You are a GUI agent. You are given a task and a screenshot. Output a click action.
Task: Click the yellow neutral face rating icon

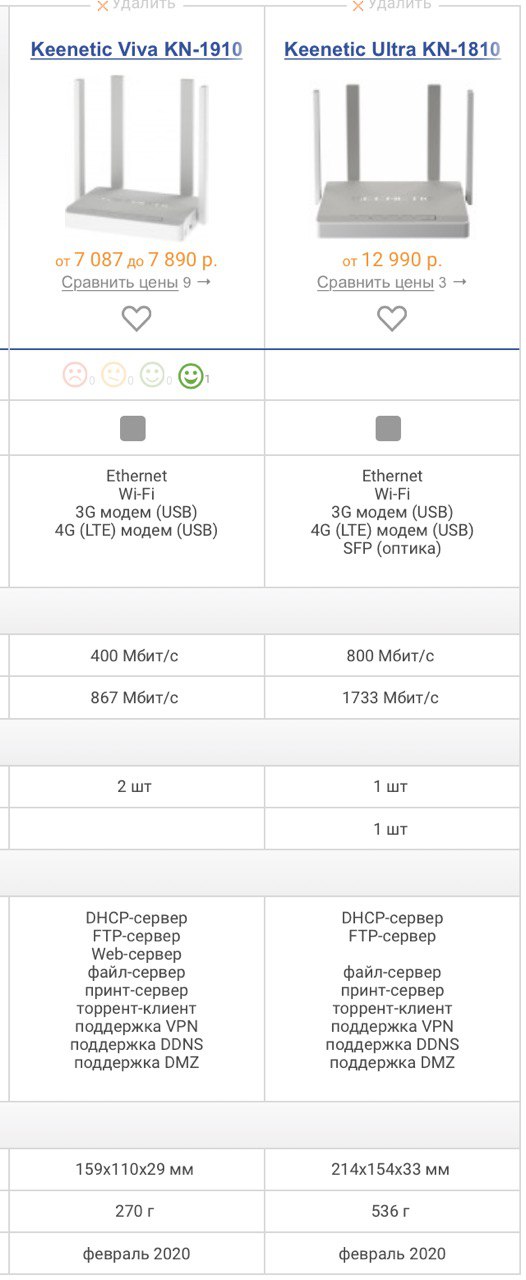coord(113,375)
